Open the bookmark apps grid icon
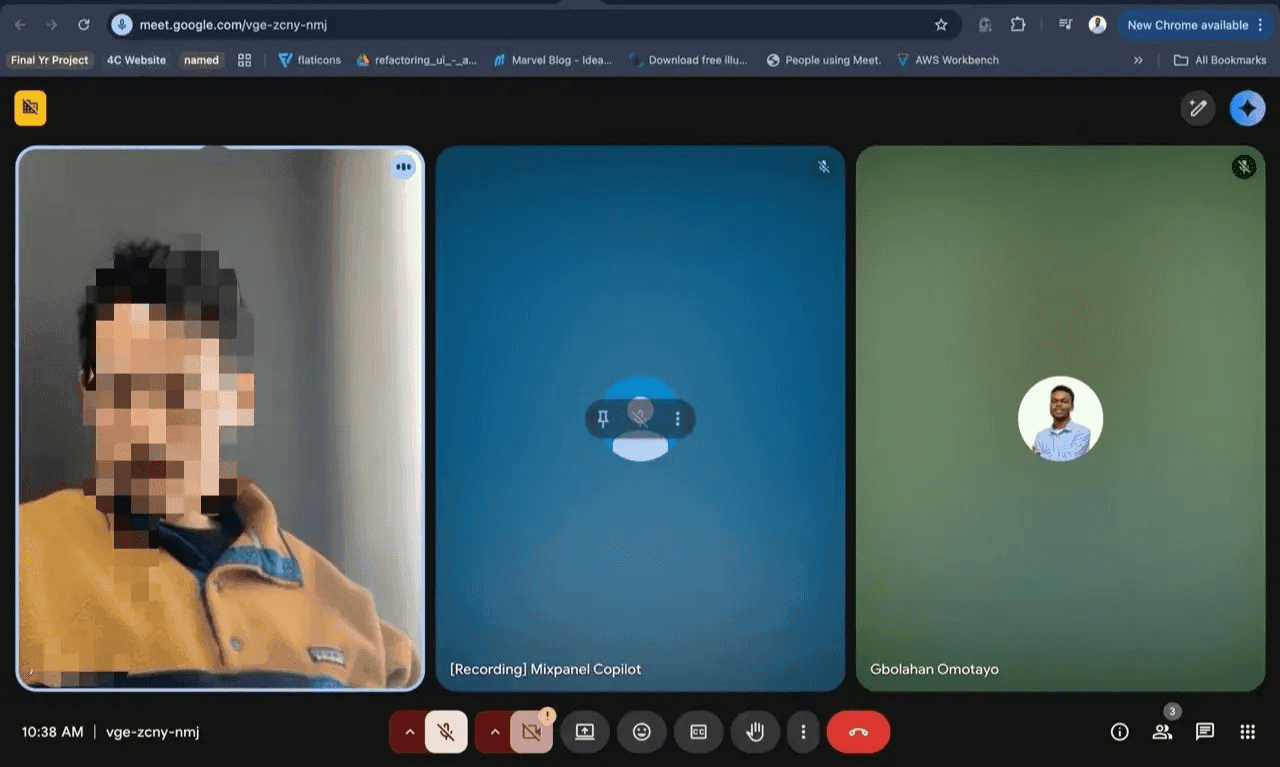 click(244, 60)
